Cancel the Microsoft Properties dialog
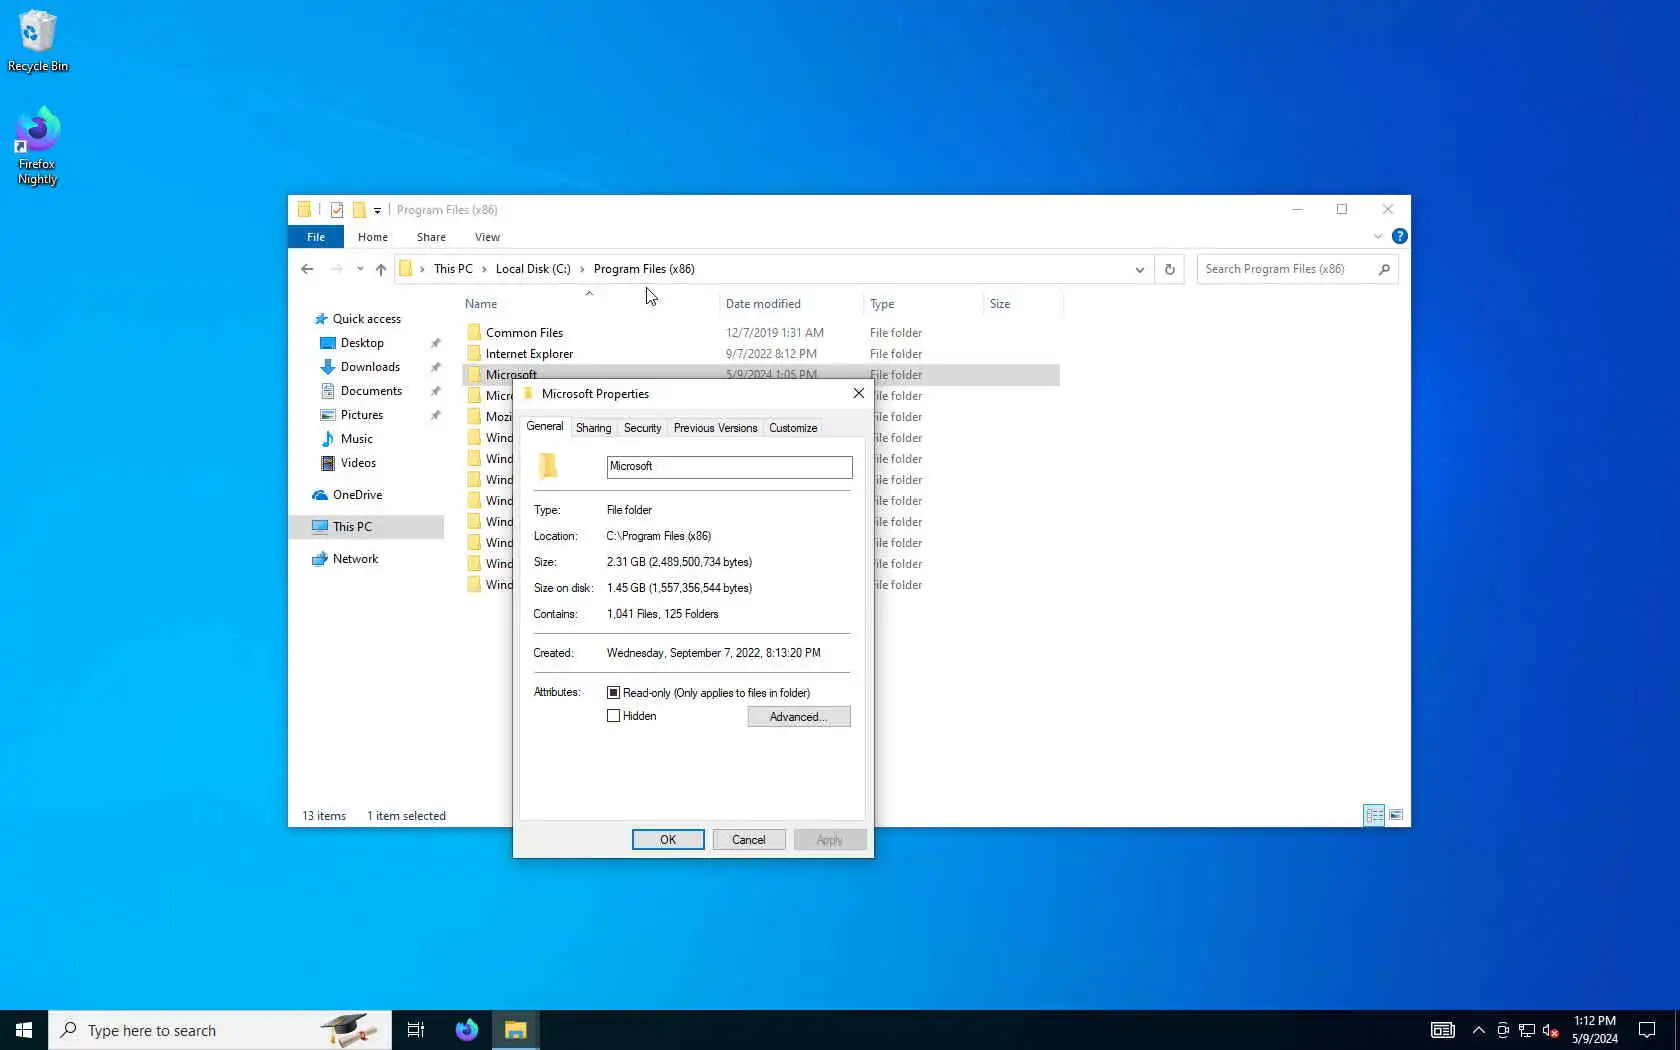 (x=749, y=840)
